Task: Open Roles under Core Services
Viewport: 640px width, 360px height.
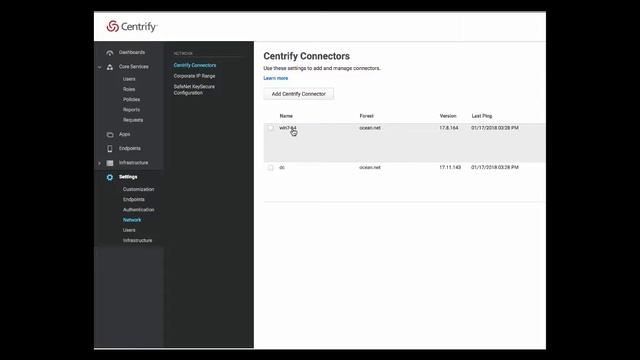Action: pos(129,89)
